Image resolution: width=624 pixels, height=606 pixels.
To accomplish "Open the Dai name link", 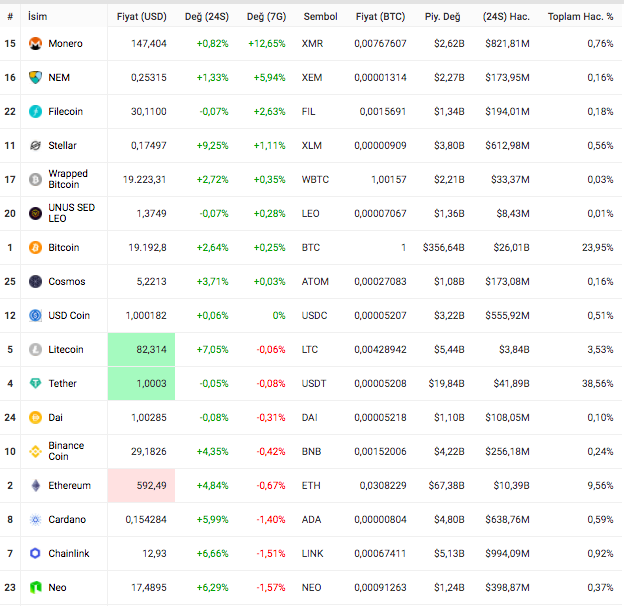I will click(55, 417).
